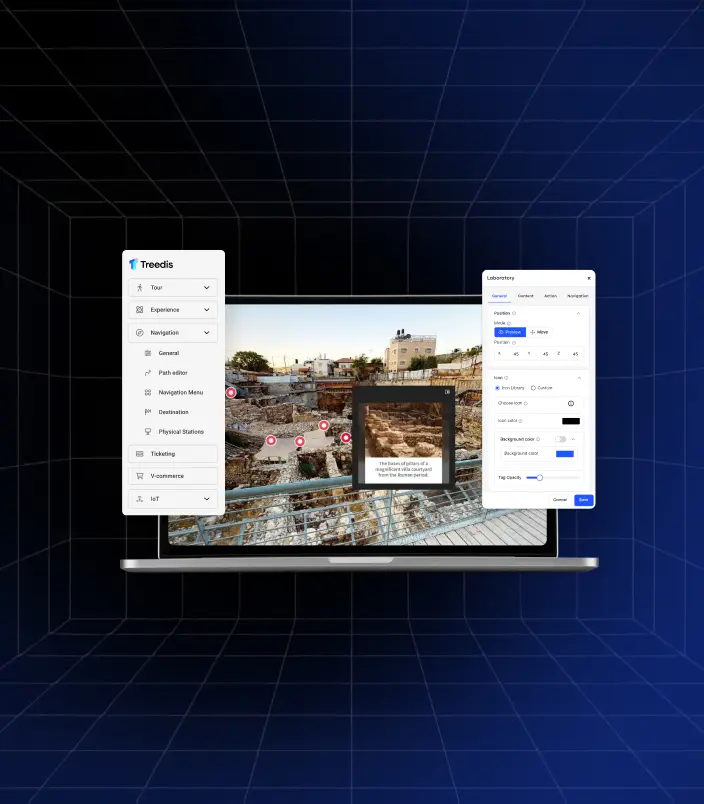Click the X position value field
This screenshot has width=704, height=804.
[516, 354]
